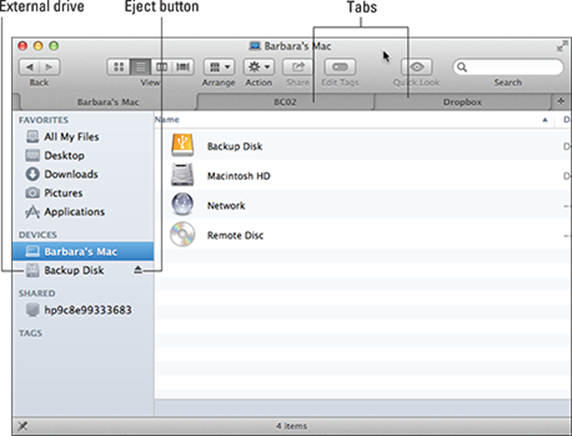Screen dimensions: 572x436
Task: Sort by the Name column header
Action: pos(167,119)
